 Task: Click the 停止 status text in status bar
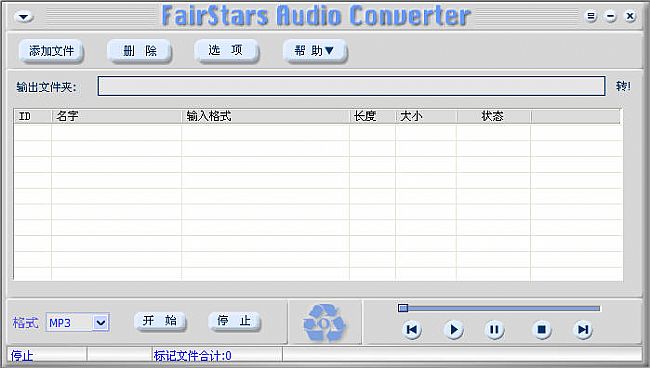22,356
